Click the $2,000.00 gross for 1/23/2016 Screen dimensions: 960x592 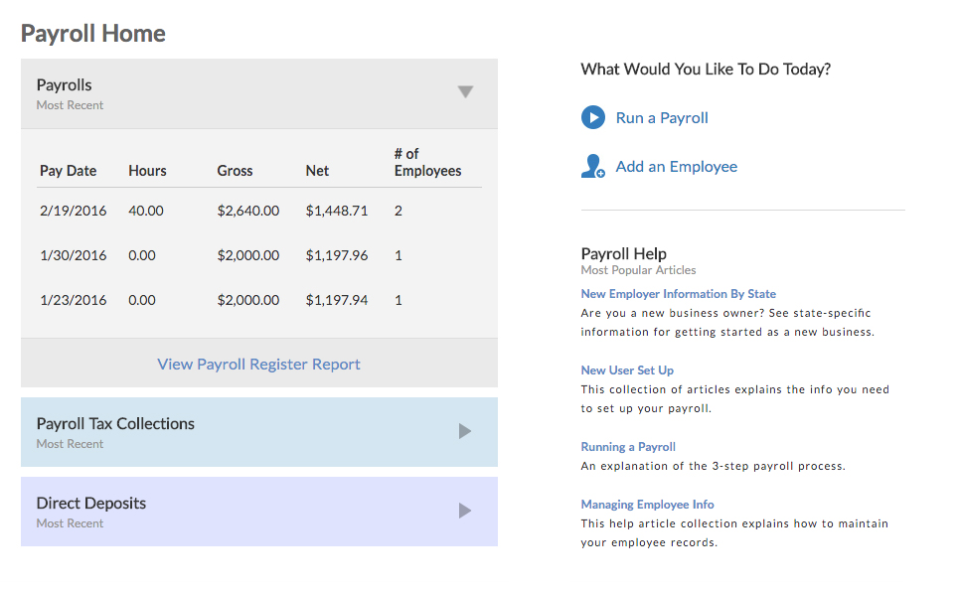[x=248, y=300]
